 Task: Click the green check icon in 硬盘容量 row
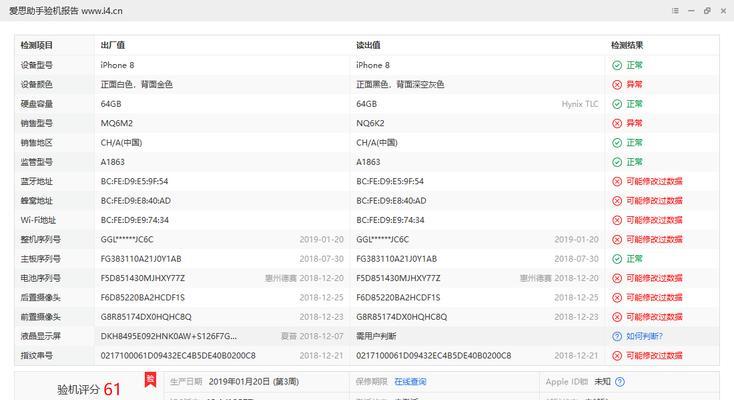617,104
